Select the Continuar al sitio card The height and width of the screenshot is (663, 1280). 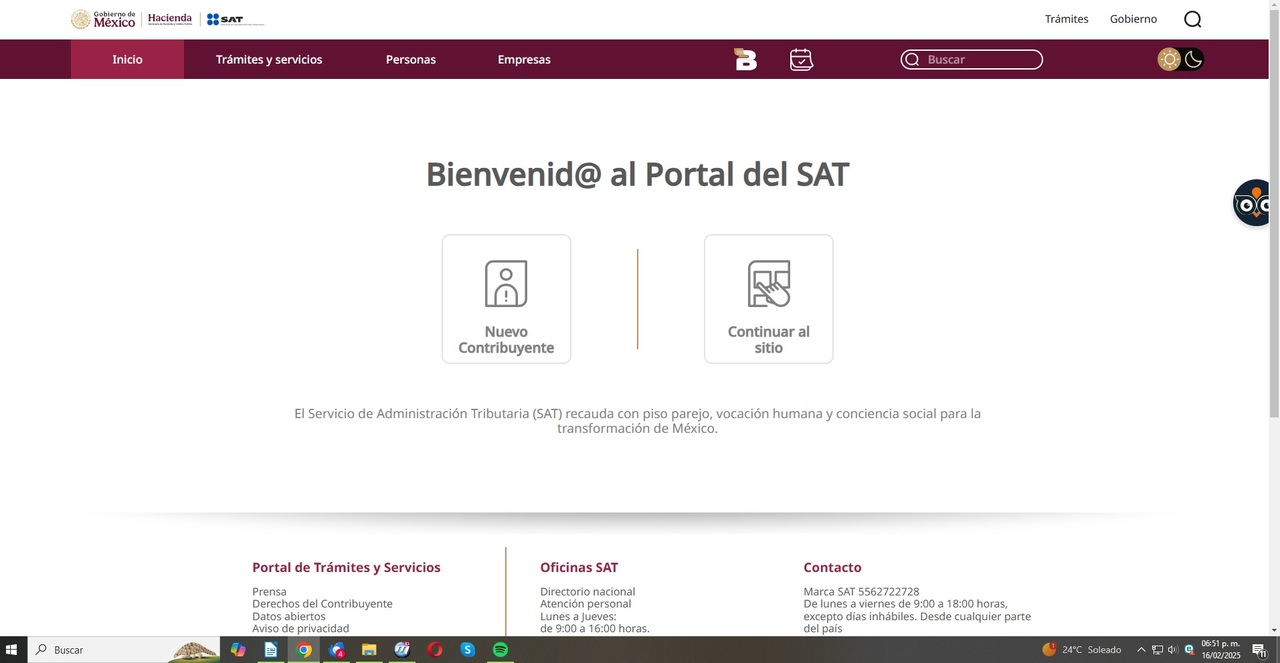pyautogui.click(x=768, y=299)
